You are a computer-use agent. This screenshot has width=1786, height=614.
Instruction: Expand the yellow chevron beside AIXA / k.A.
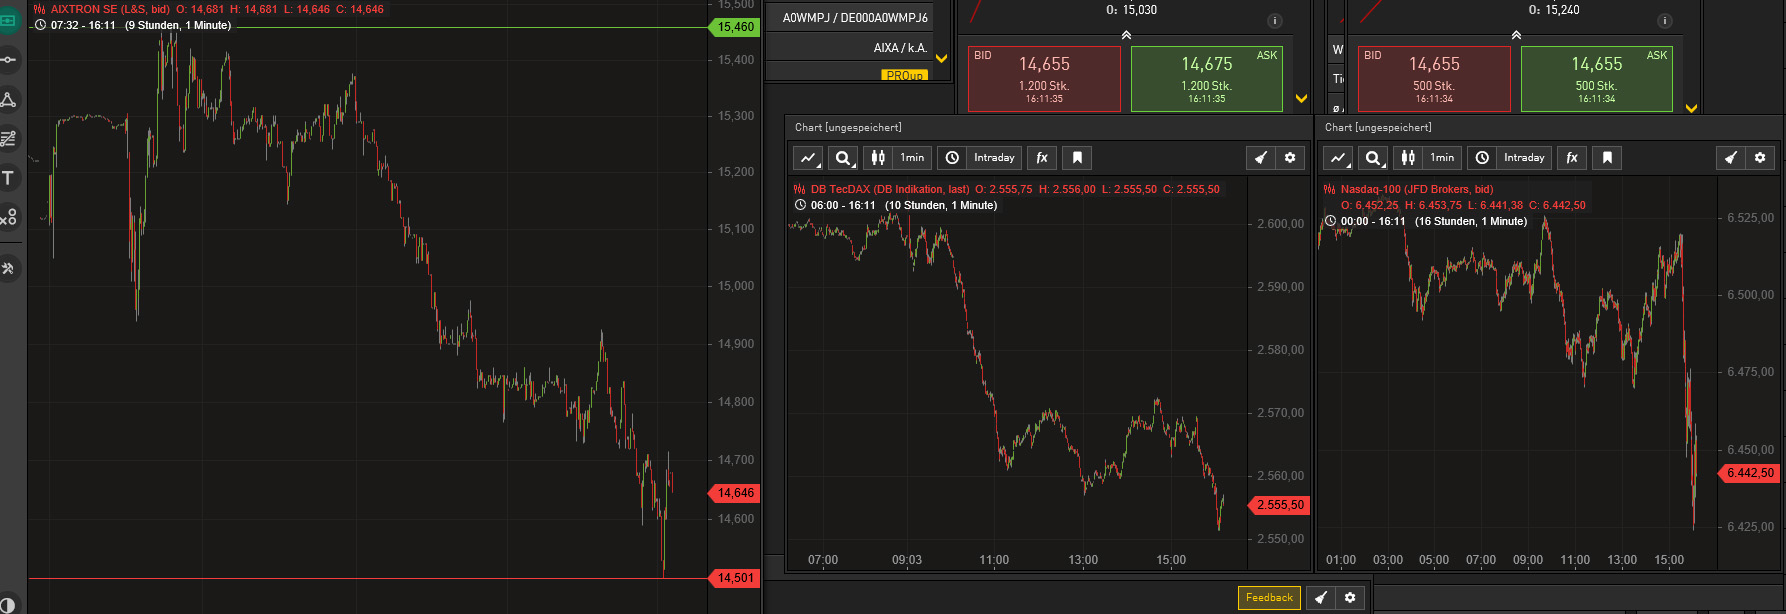point(941,58)
